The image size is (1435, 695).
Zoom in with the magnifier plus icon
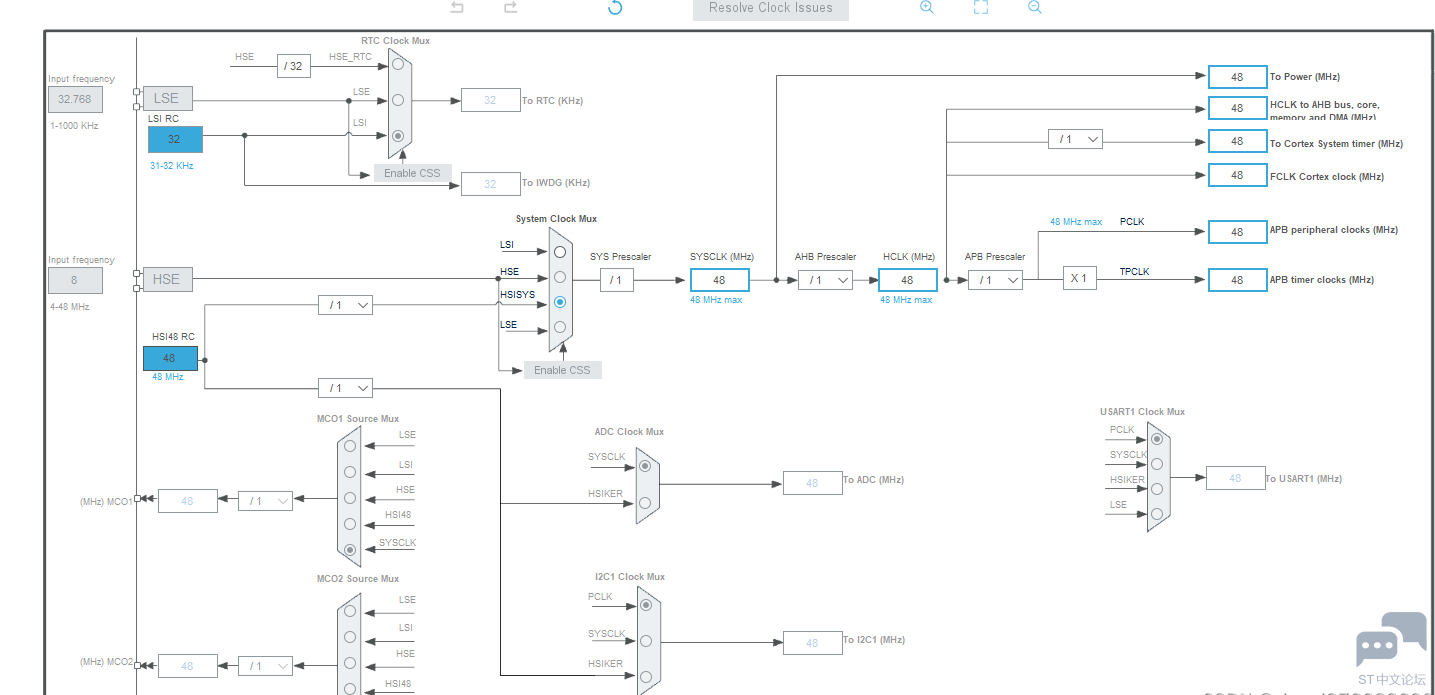(x=926, y=7)
